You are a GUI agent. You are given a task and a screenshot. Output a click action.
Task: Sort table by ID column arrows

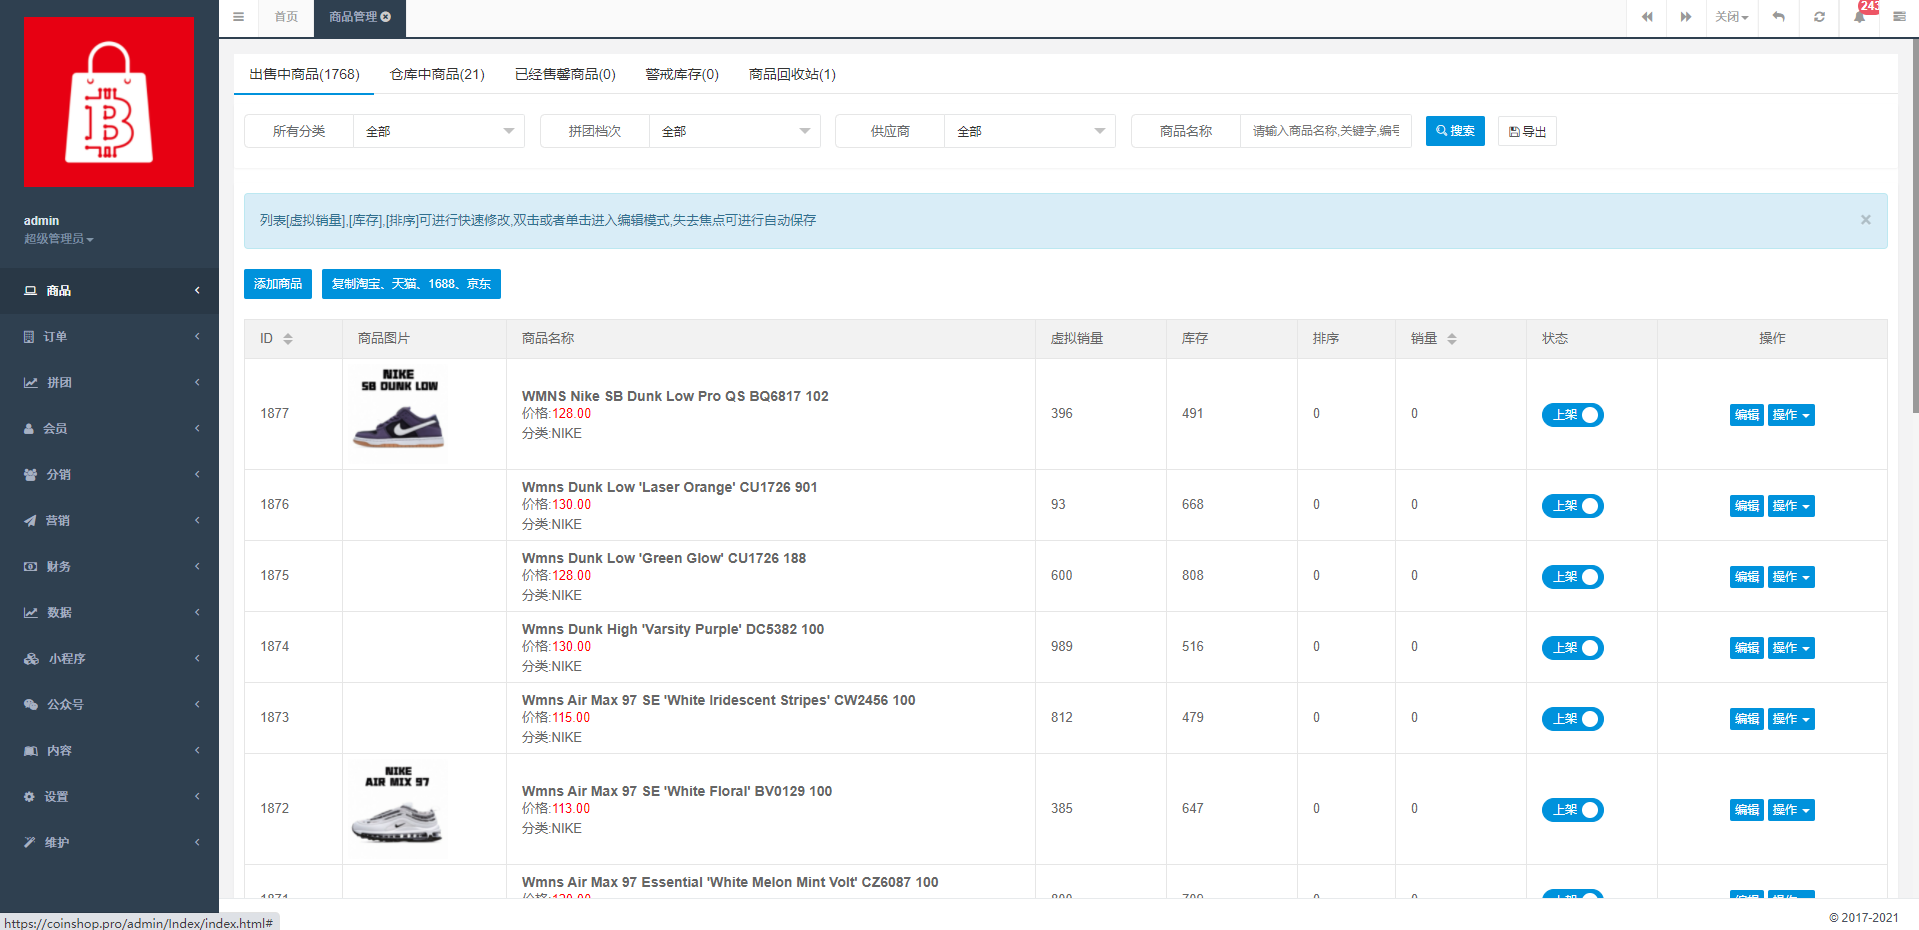click(x=288, y=339)
